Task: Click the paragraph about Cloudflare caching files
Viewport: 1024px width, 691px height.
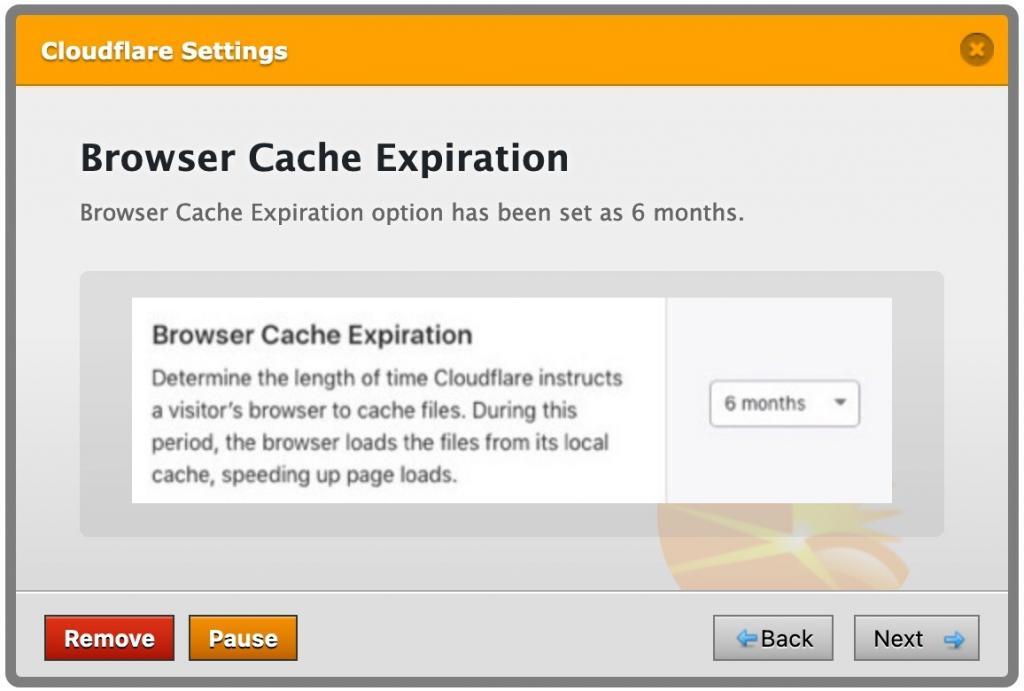Action: 387,426
